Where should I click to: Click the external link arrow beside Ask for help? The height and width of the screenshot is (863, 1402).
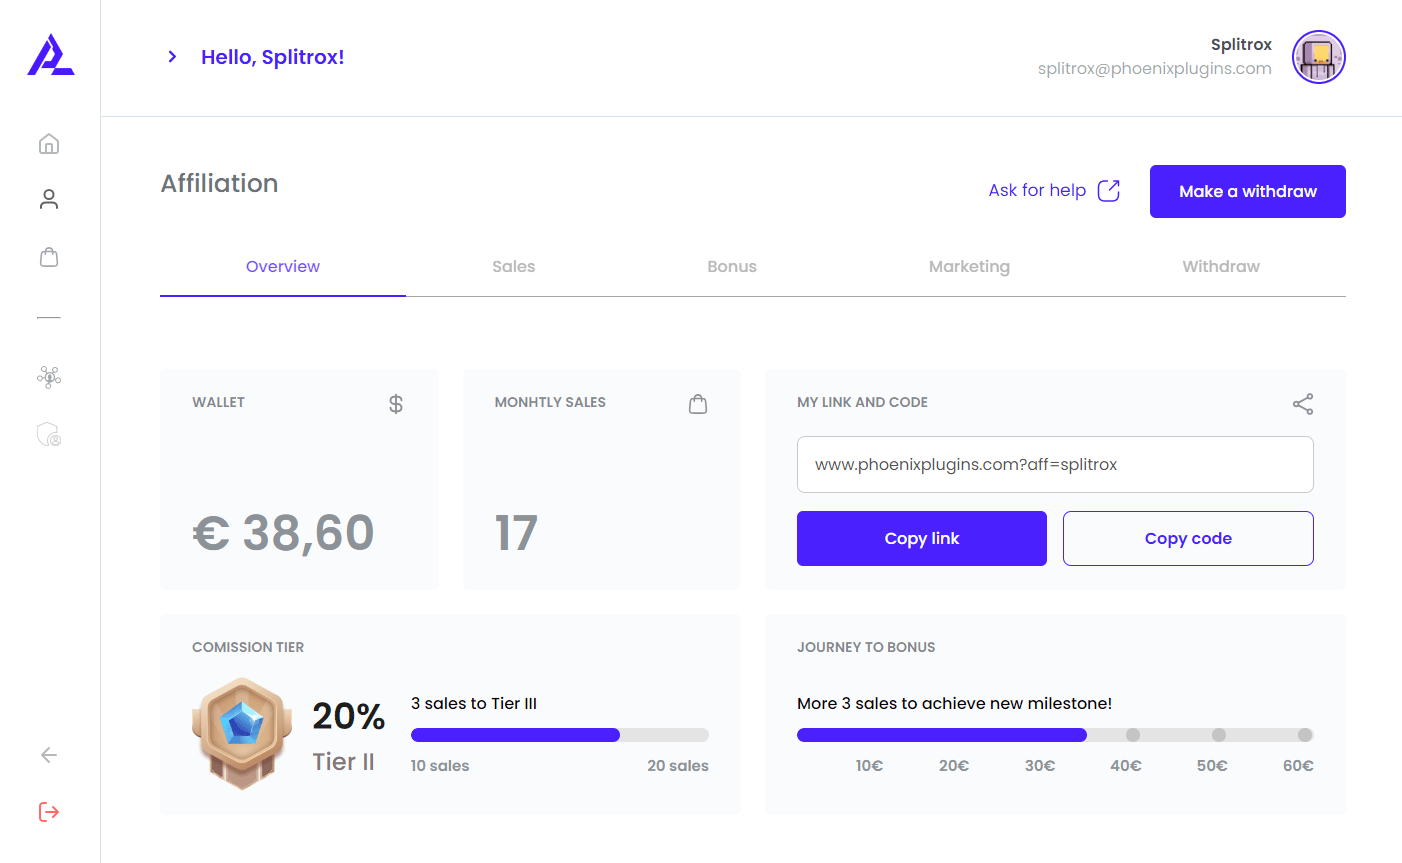pos(1109,190)
